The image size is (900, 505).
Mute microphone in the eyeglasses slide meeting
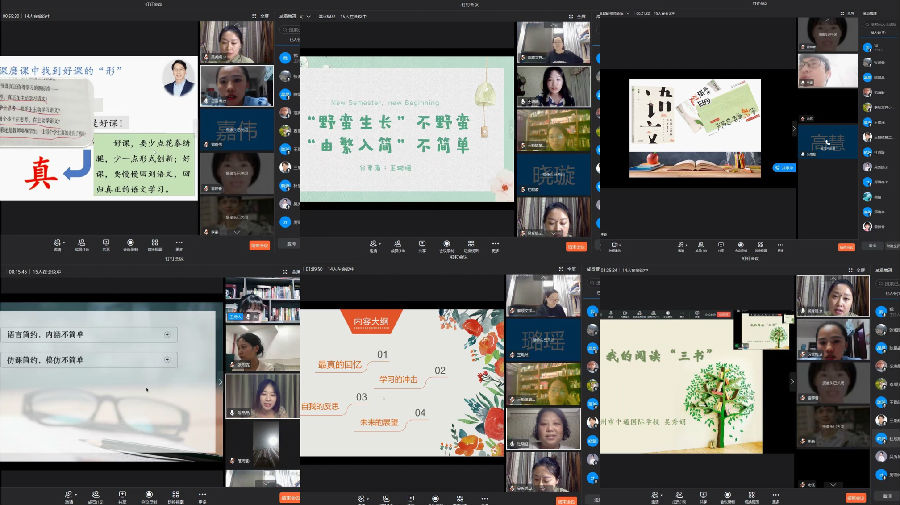tap(69, 494)
